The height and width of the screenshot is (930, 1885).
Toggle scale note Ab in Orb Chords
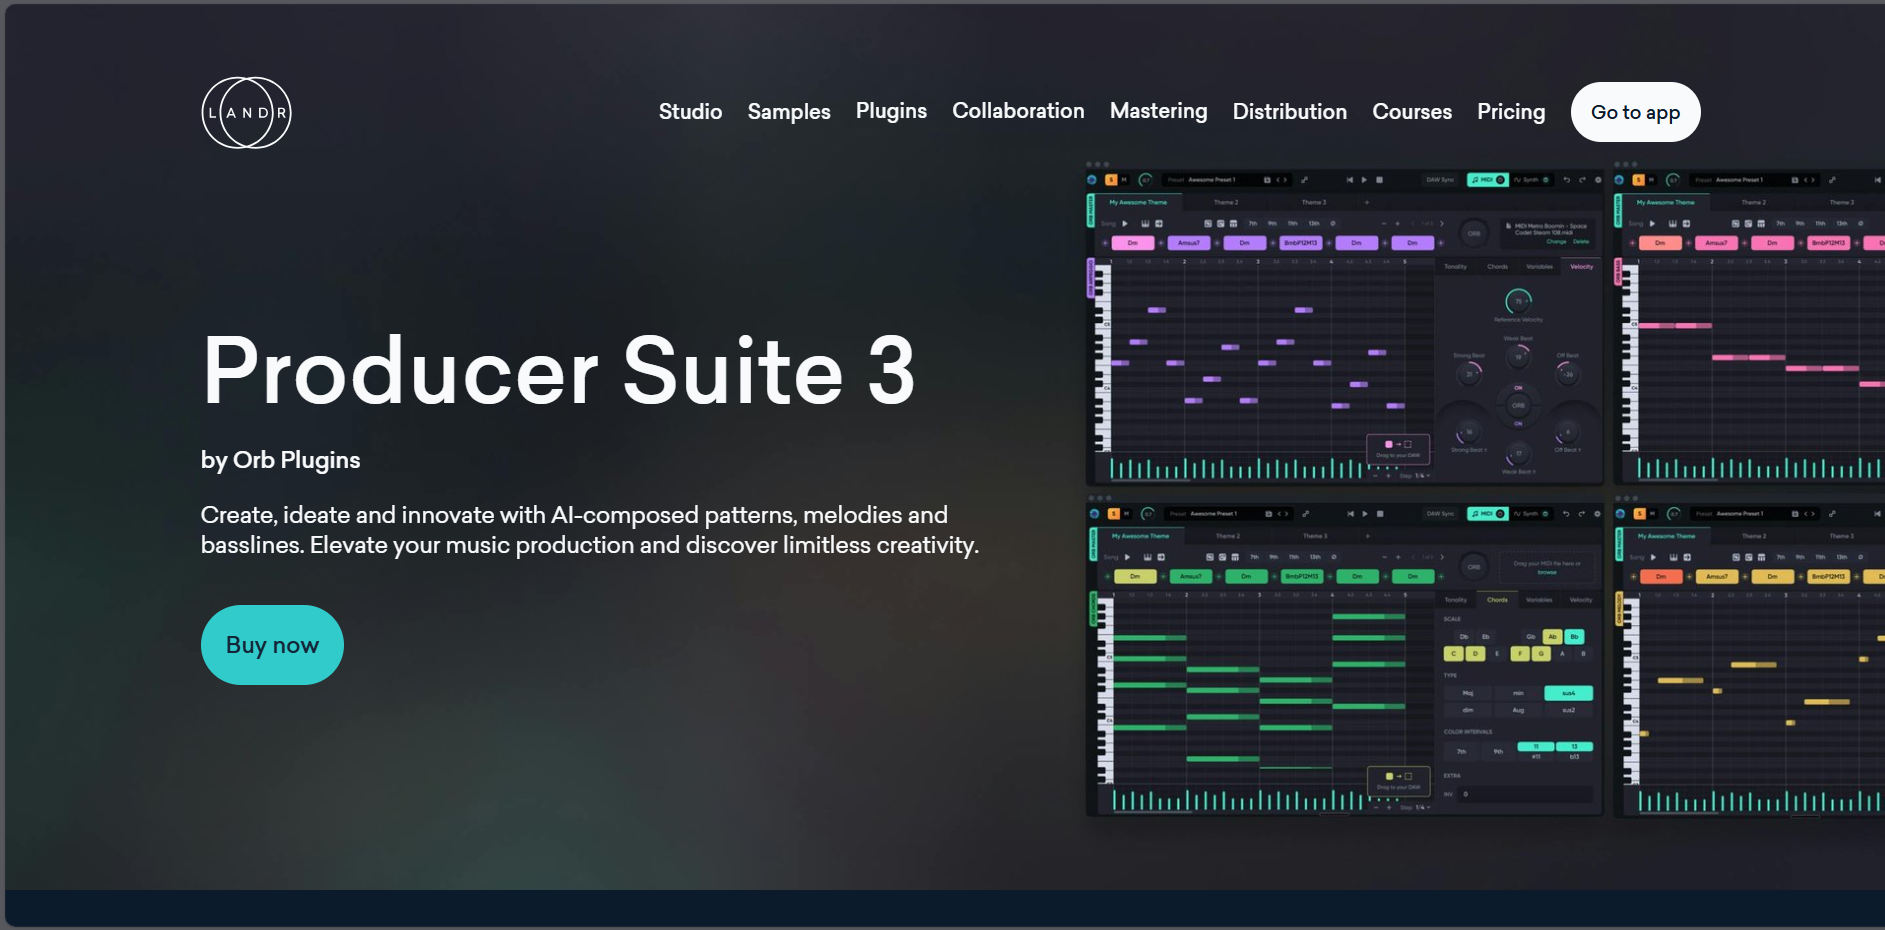[1552, 637]
